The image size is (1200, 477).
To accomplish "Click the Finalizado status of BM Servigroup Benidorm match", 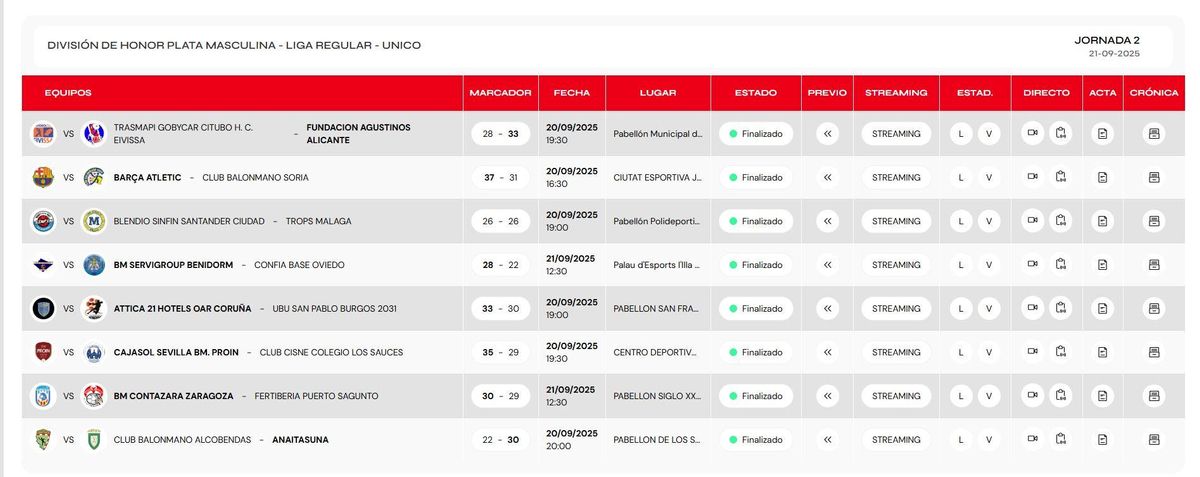I will coord(756,265).
